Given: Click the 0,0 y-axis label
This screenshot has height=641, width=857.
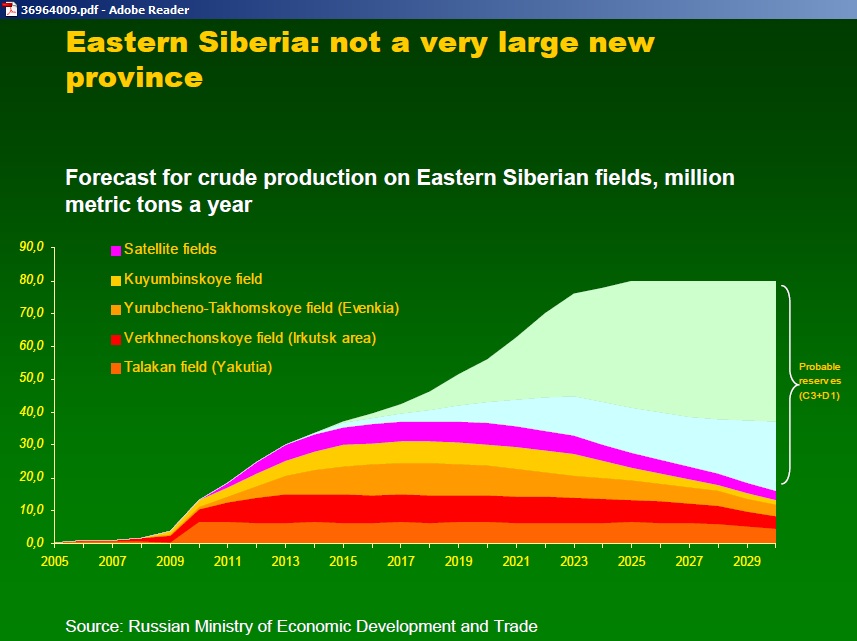Looking at the screenshot, I should tap(35, 543).
